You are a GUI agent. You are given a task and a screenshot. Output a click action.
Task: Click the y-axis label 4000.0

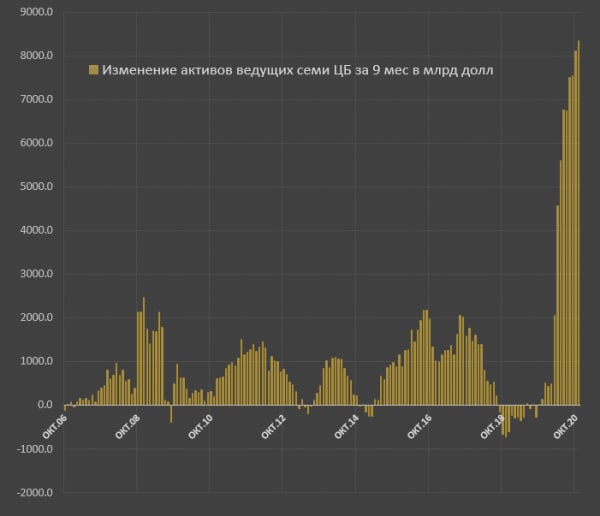(36, 230)
